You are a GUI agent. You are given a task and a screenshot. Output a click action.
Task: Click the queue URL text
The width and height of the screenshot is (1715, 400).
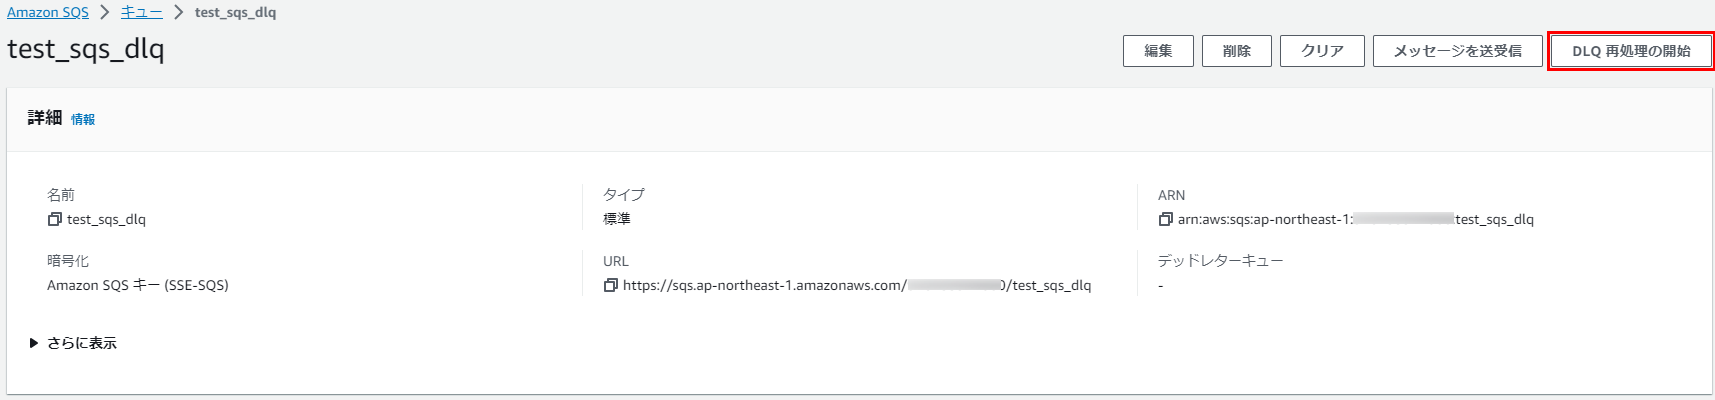pos(857,285)
